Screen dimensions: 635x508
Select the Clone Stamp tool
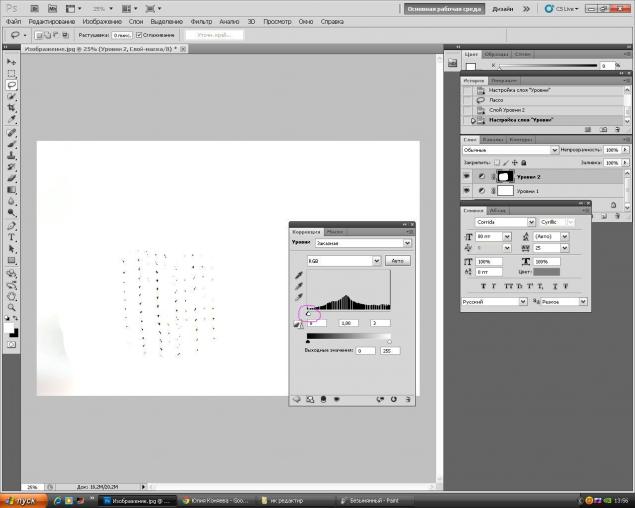11,156
